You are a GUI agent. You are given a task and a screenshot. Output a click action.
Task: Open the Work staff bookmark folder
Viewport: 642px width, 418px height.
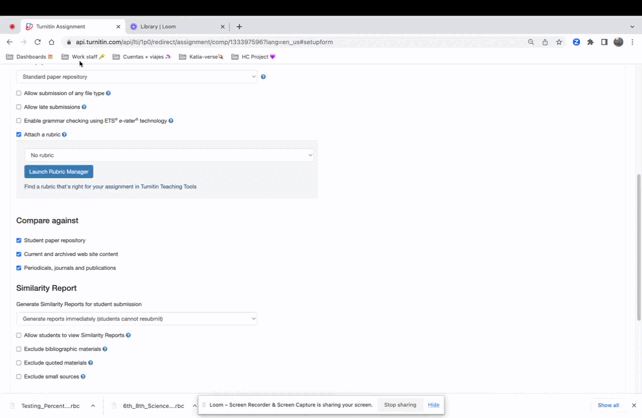point(84,57)
